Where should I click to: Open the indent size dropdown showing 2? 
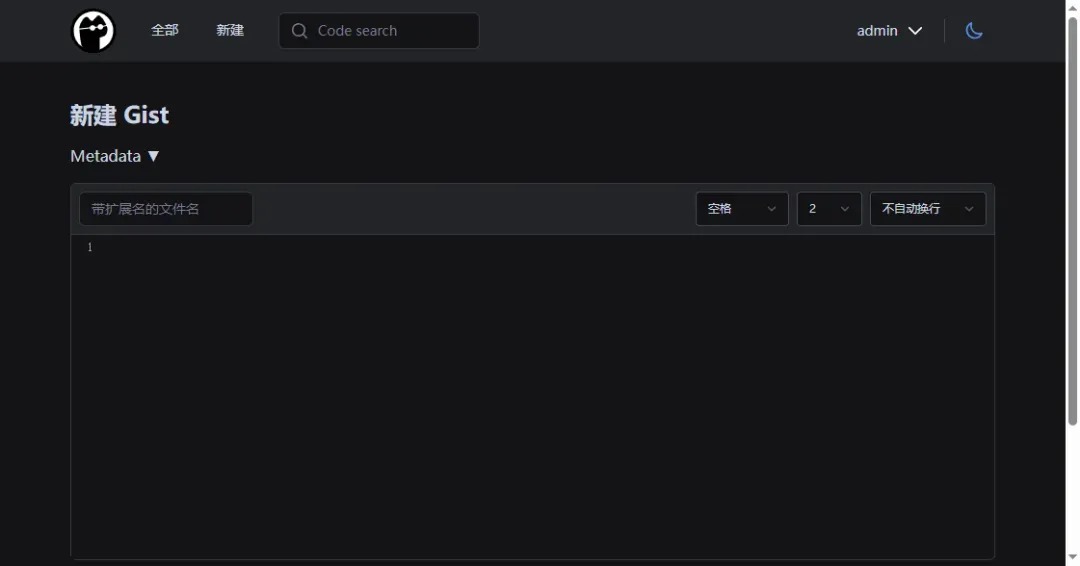[829, 209]
